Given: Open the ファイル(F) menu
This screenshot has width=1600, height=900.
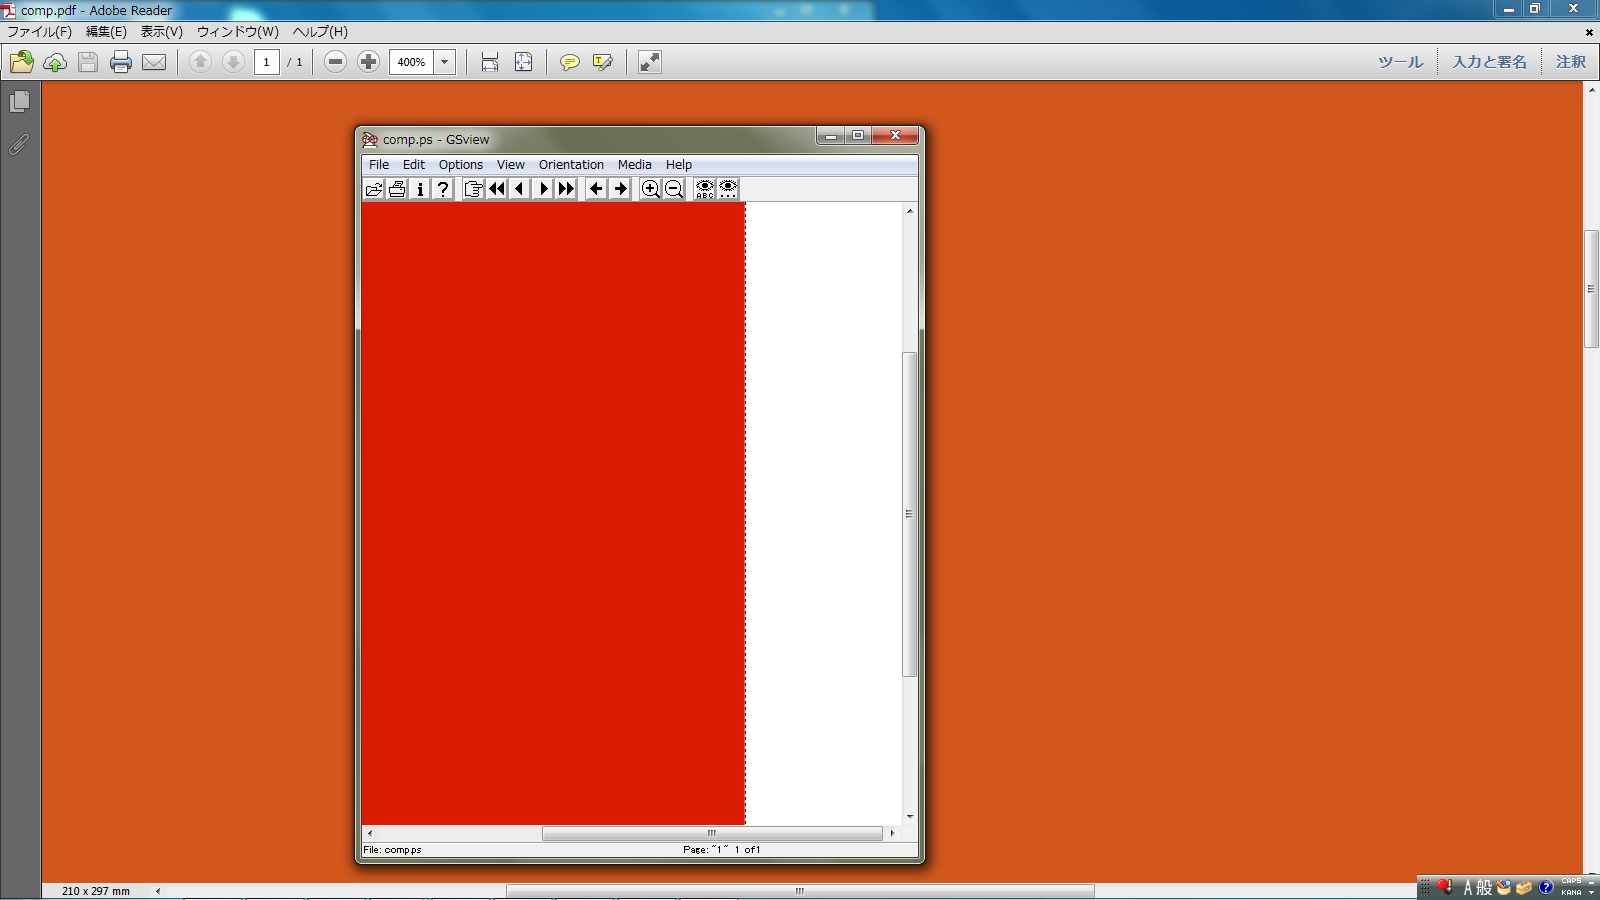Looking at the screenshot, I should click(x=40, y=32).
